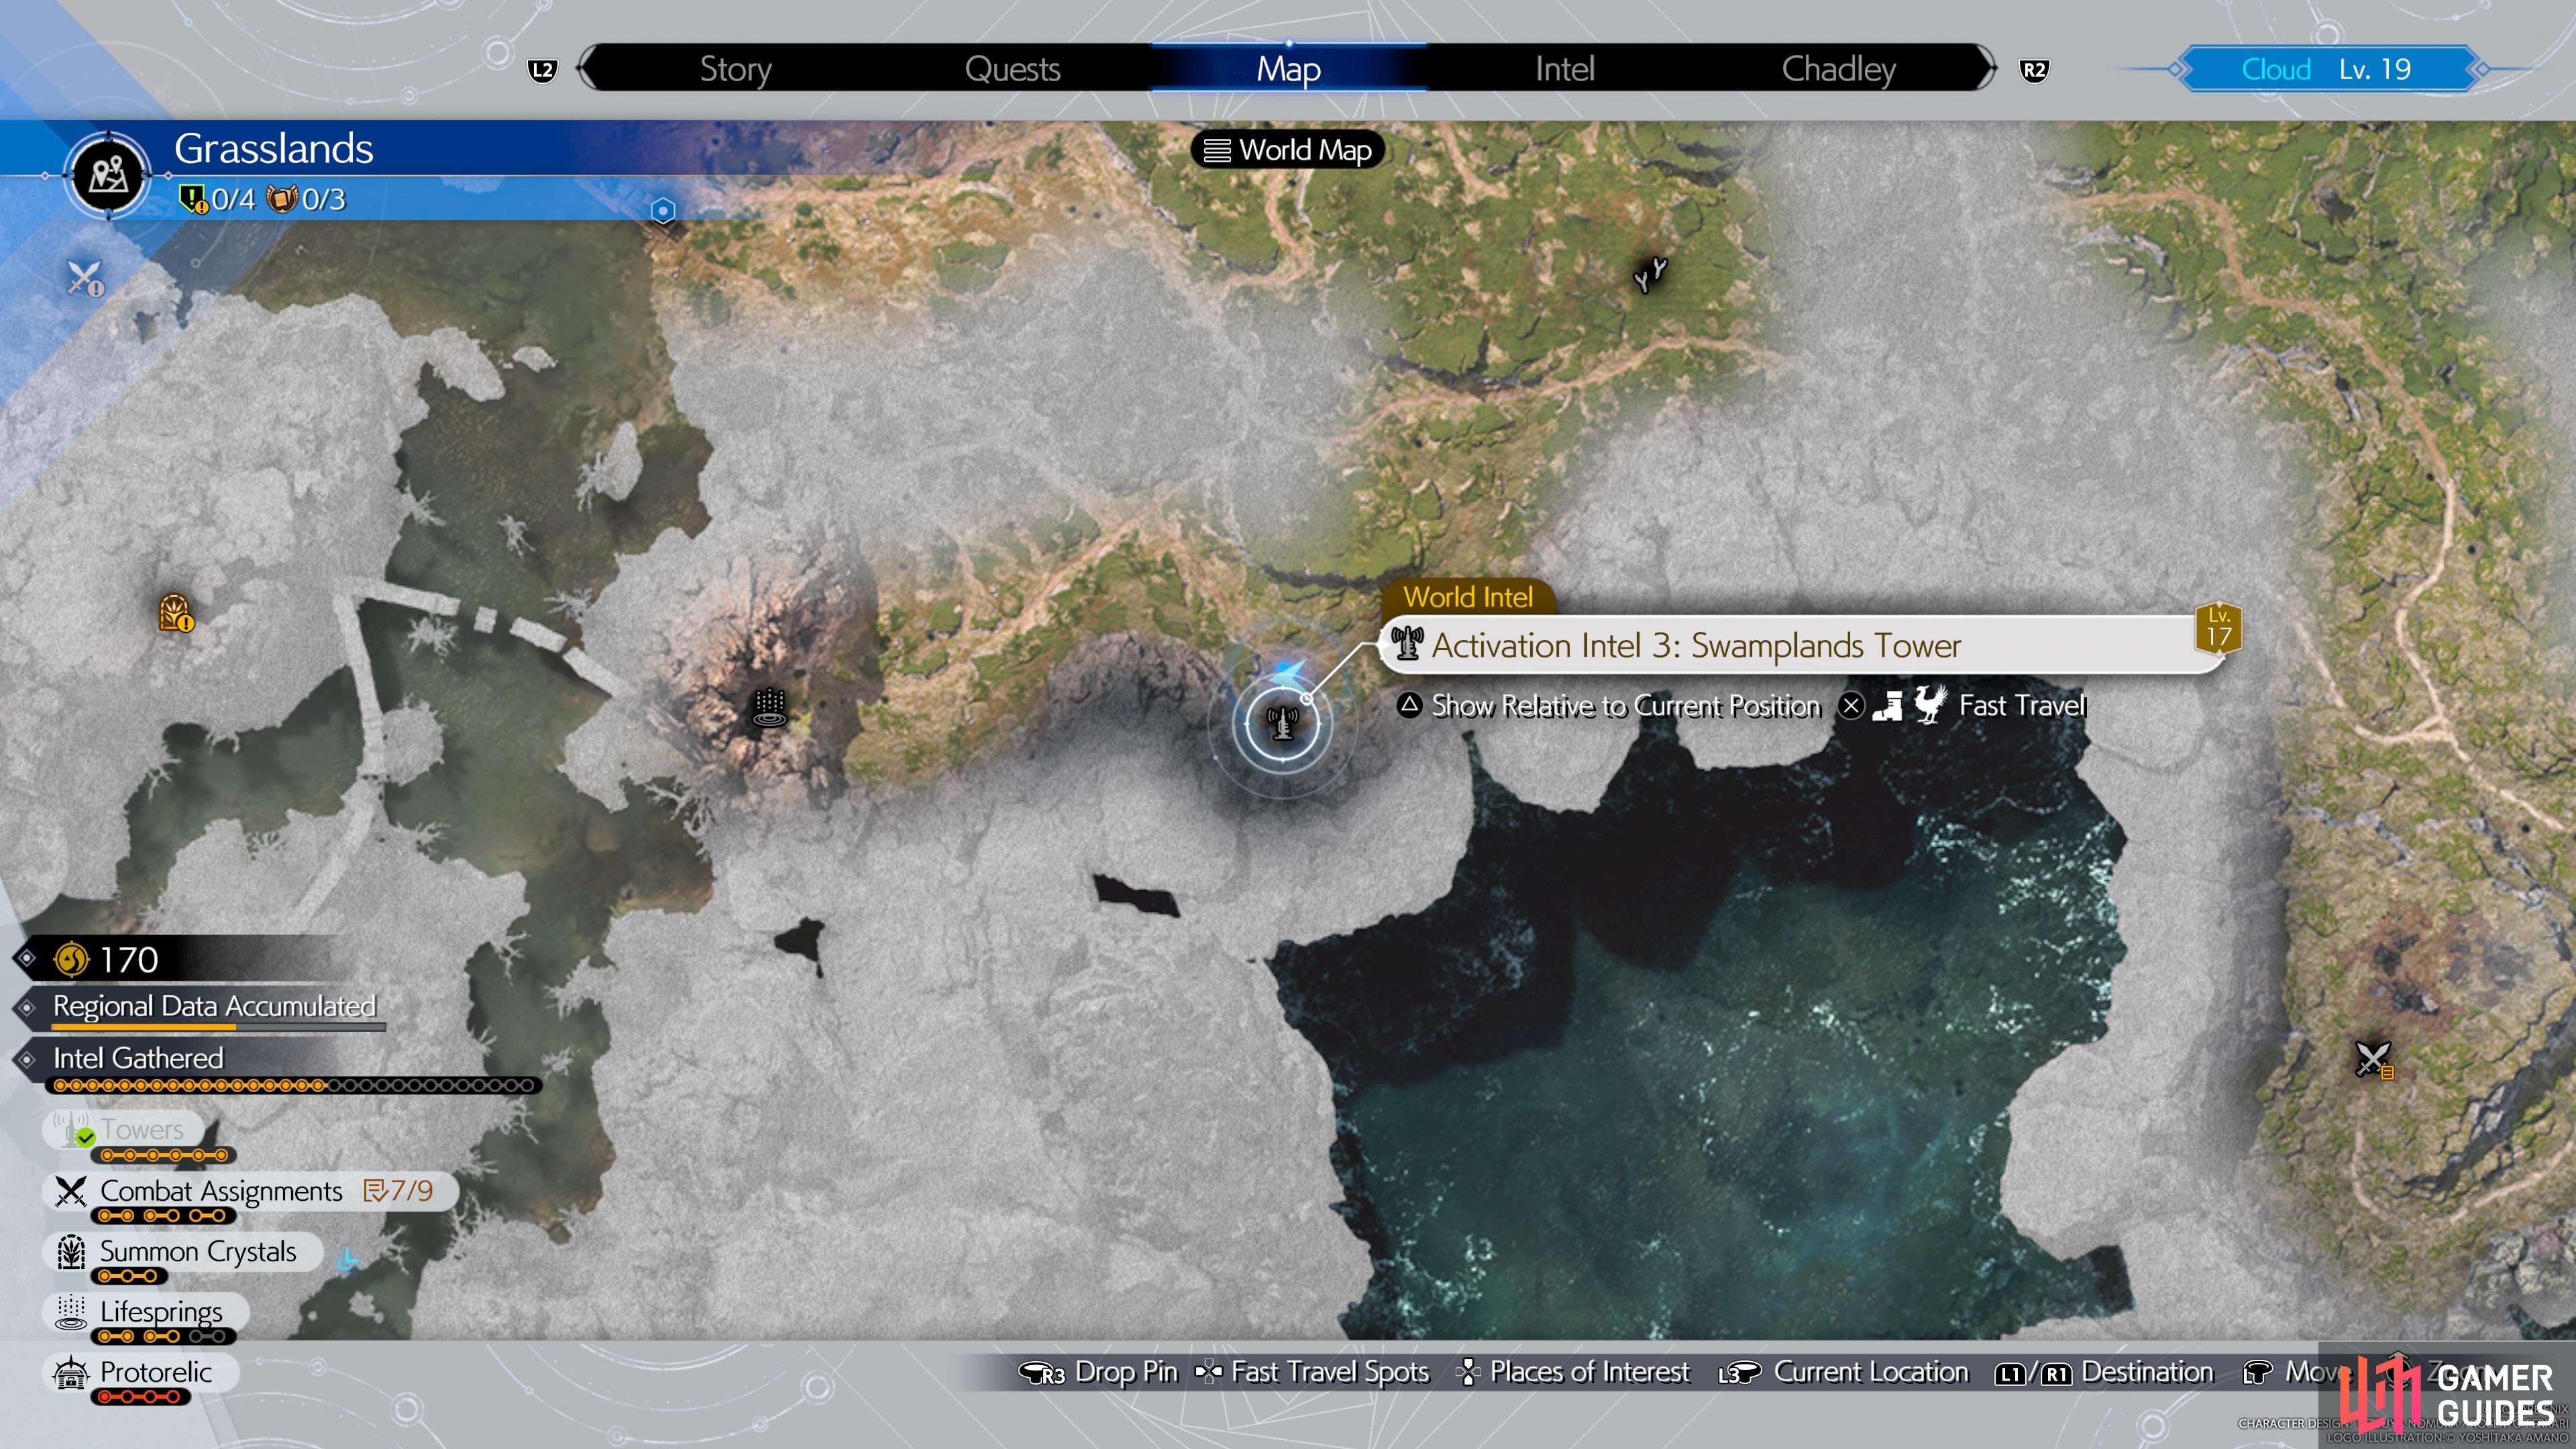
Task: Open the World Map button
Action: tap(1288, 150)
